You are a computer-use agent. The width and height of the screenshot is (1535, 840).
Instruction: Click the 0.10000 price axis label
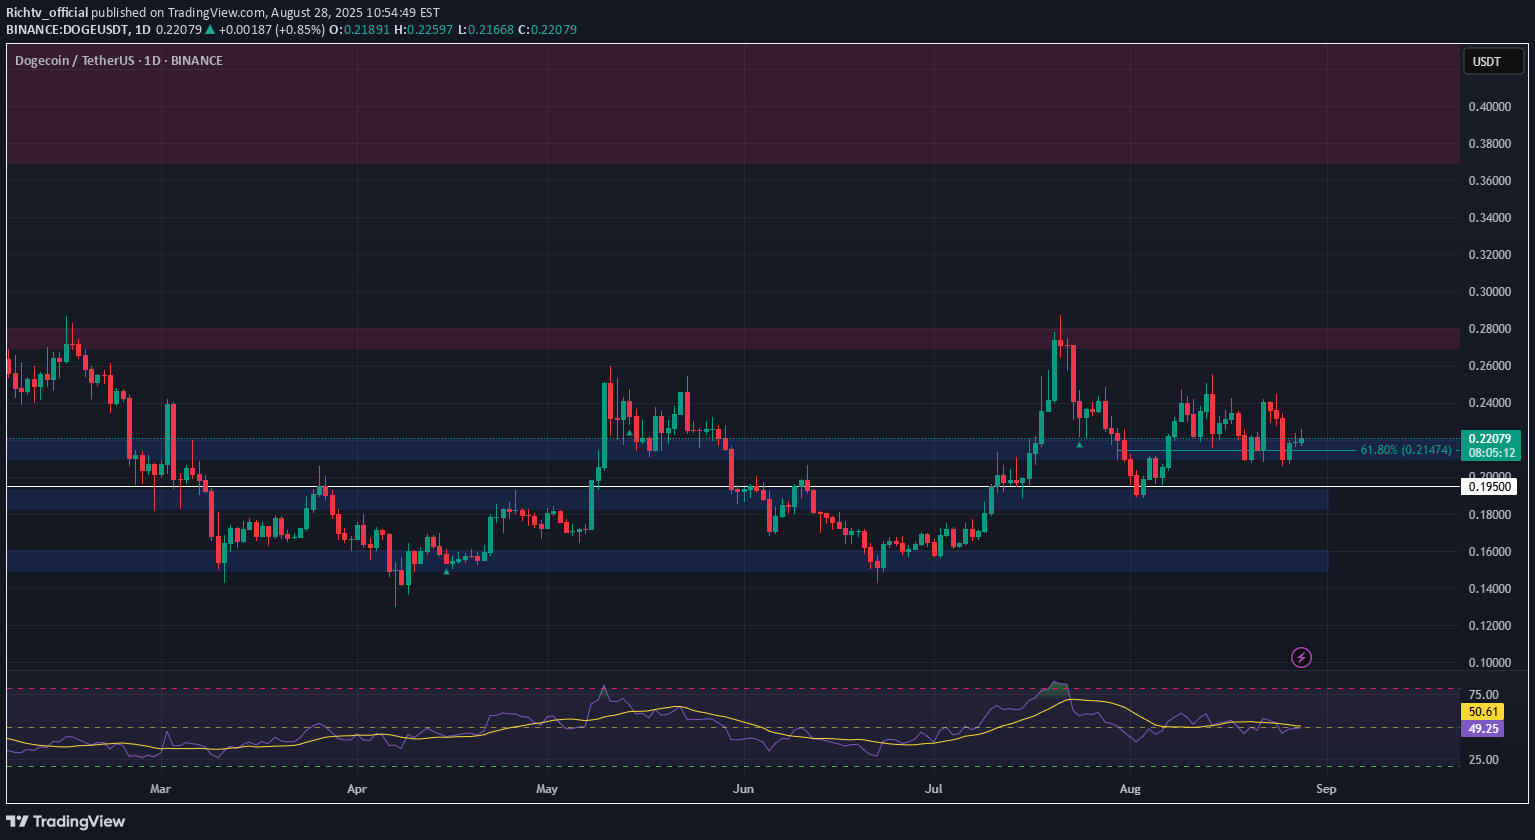[1490, 663]
